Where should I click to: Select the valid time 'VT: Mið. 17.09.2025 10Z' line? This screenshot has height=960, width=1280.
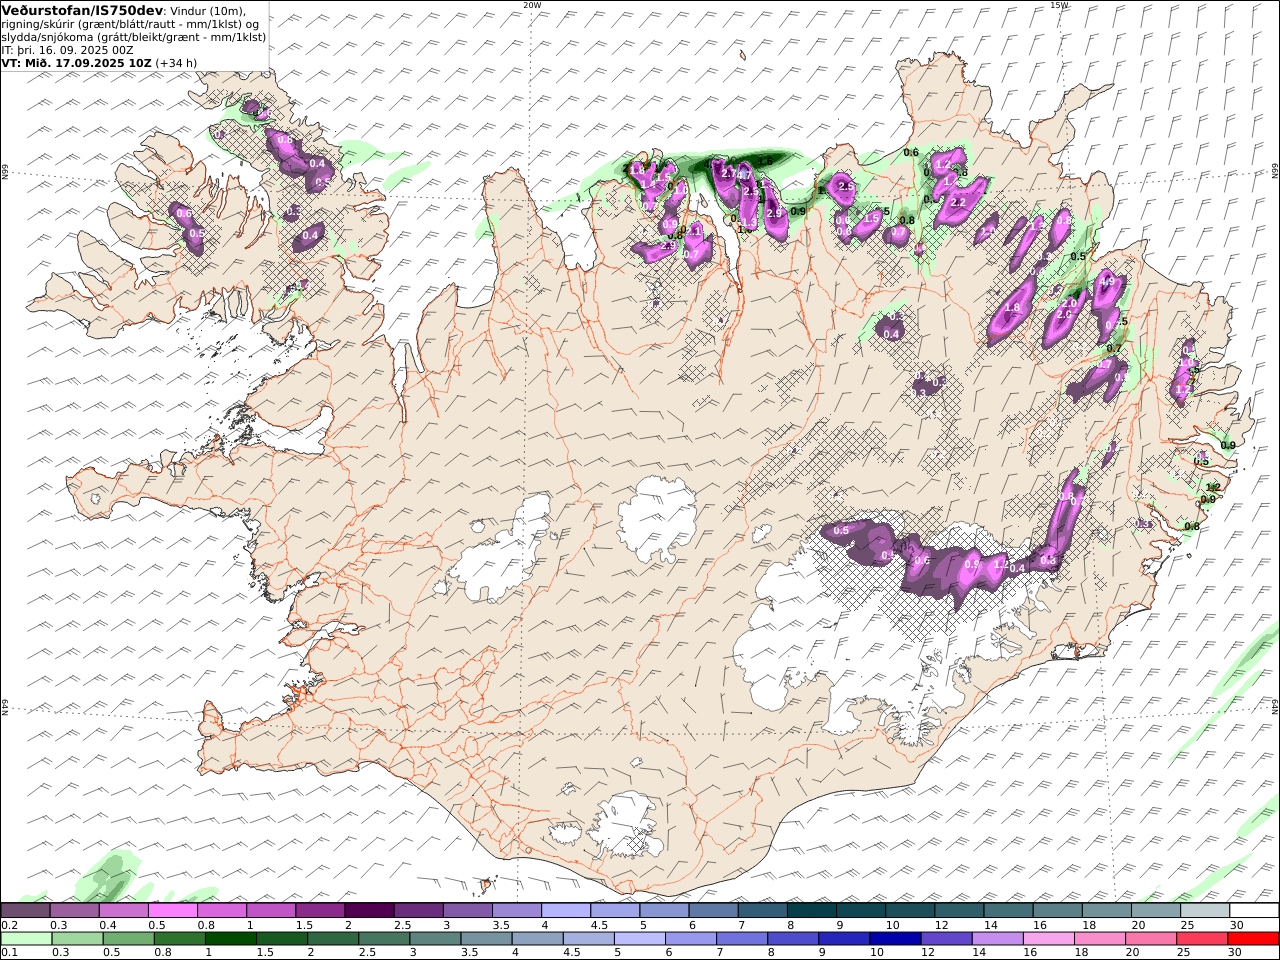[x=76, y=63]
